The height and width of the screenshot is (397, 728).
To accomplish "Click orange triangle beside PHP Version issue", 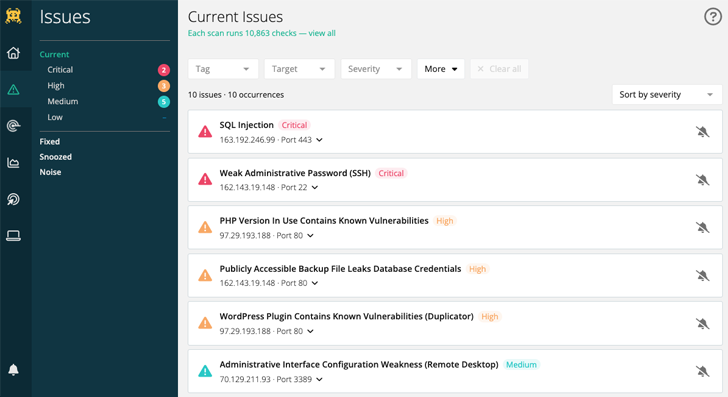I will [205, 228].
